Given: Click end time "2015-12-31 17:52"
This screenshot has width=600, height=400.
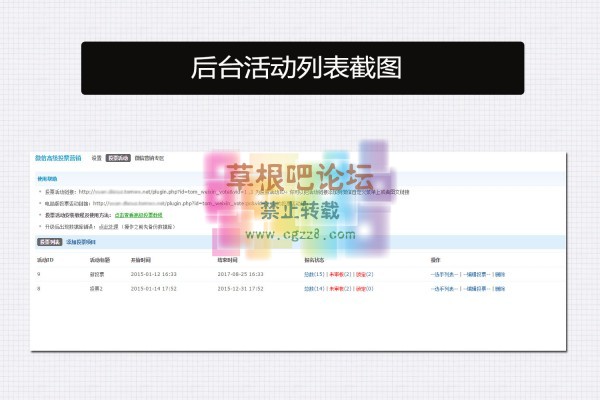Looking at the screenshot, I should (x=240, y=289).
